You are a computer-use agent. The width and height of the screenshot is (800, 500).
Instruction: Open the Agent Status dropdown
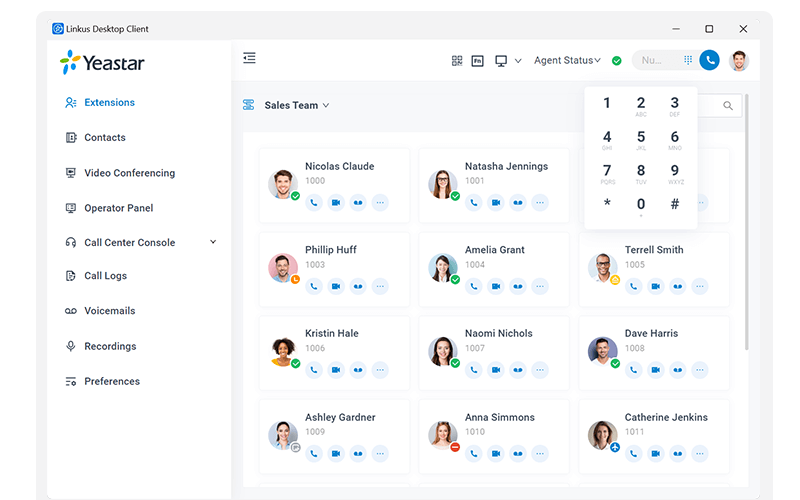(x=567, y=60)
